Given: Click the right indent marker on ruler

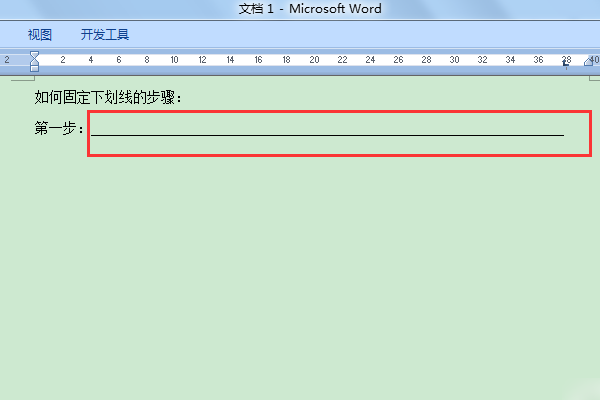Looking at the screenshot, I should [x=589, y=61].
